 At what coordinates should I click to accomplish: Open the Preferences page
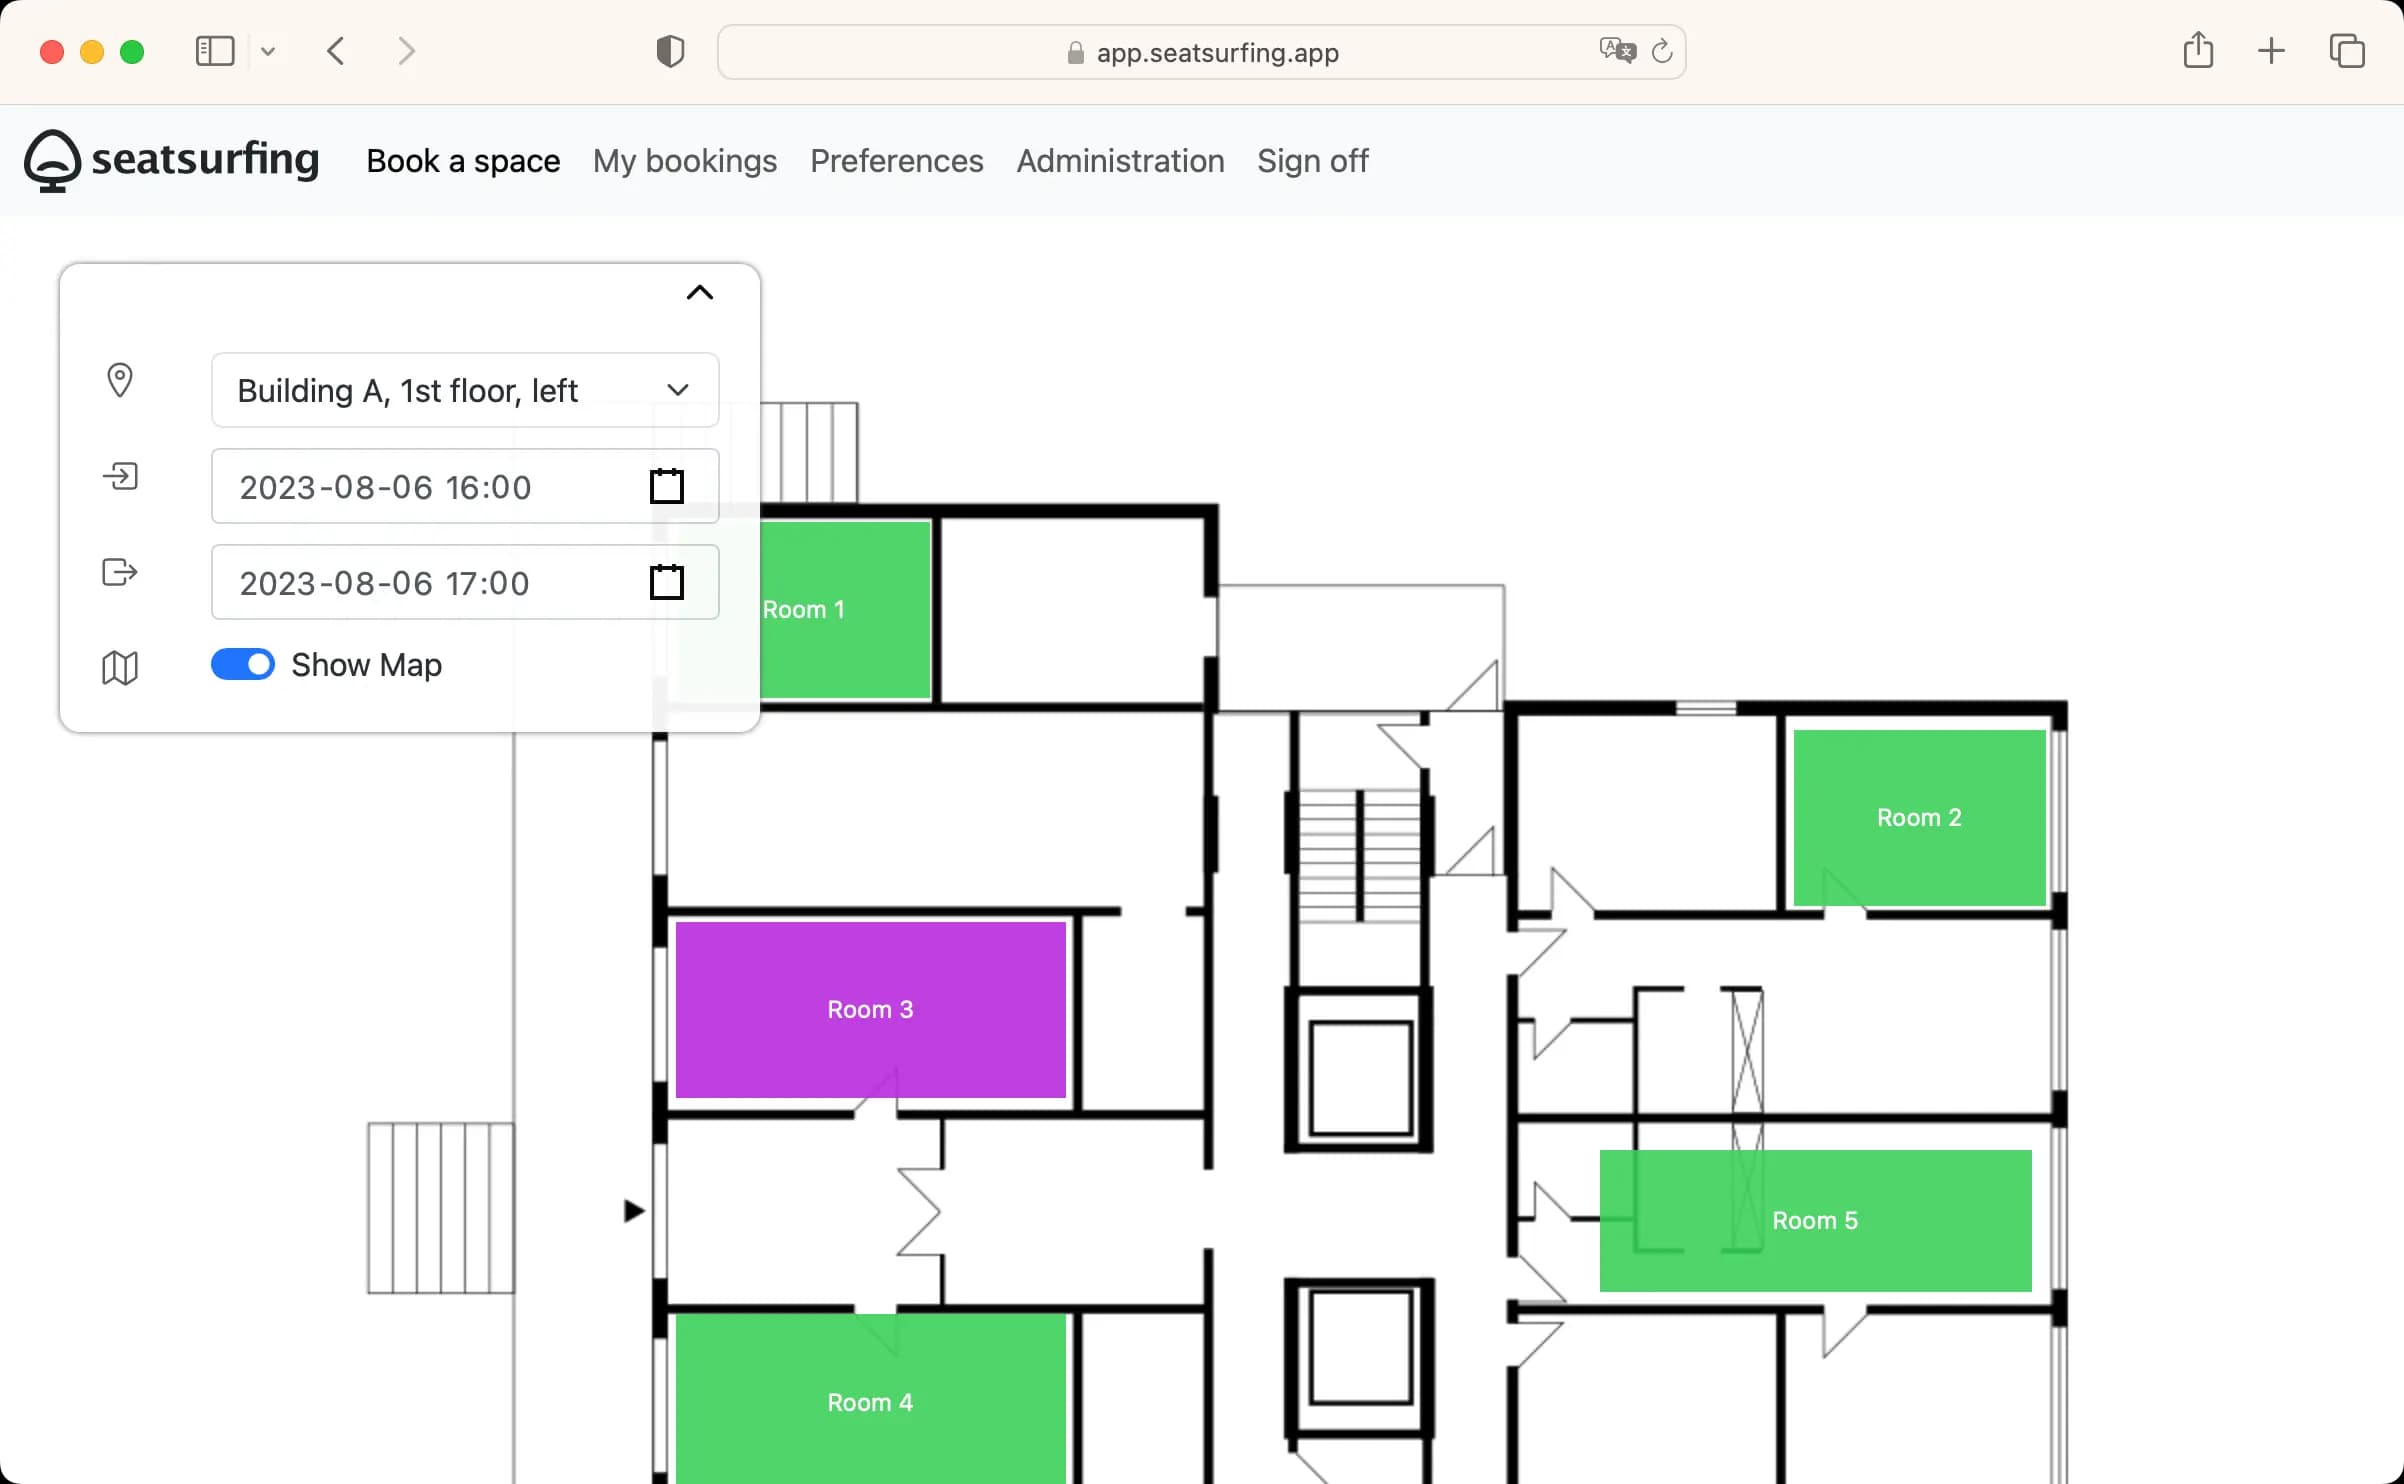(896, 161)
